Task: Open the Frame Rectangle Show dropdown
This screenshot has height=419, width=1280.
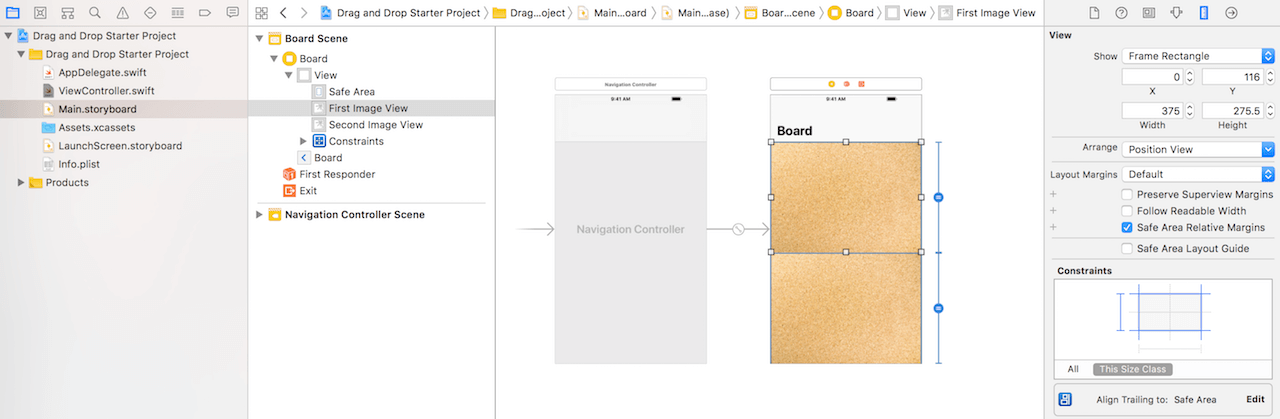Action: pyautogui.click(x=1197, y=57)
